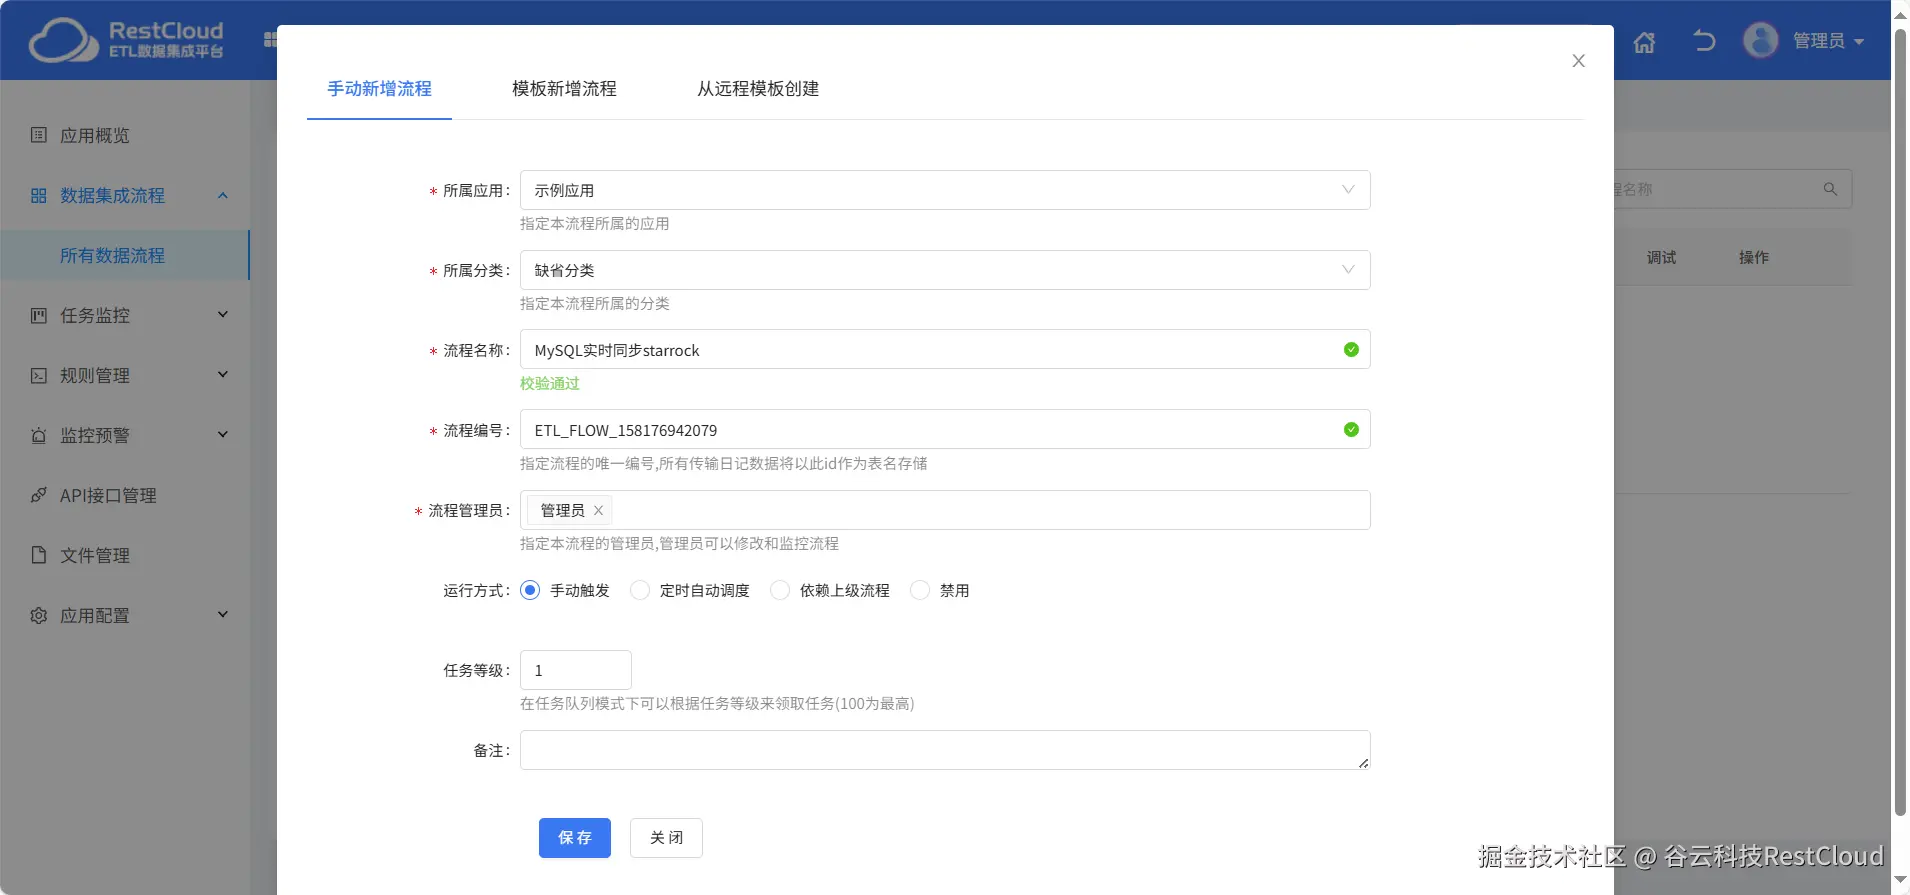The image size is (1910, 895).
Task: Click the 规则管理 sidebar icon
Action: click(39, 375)
